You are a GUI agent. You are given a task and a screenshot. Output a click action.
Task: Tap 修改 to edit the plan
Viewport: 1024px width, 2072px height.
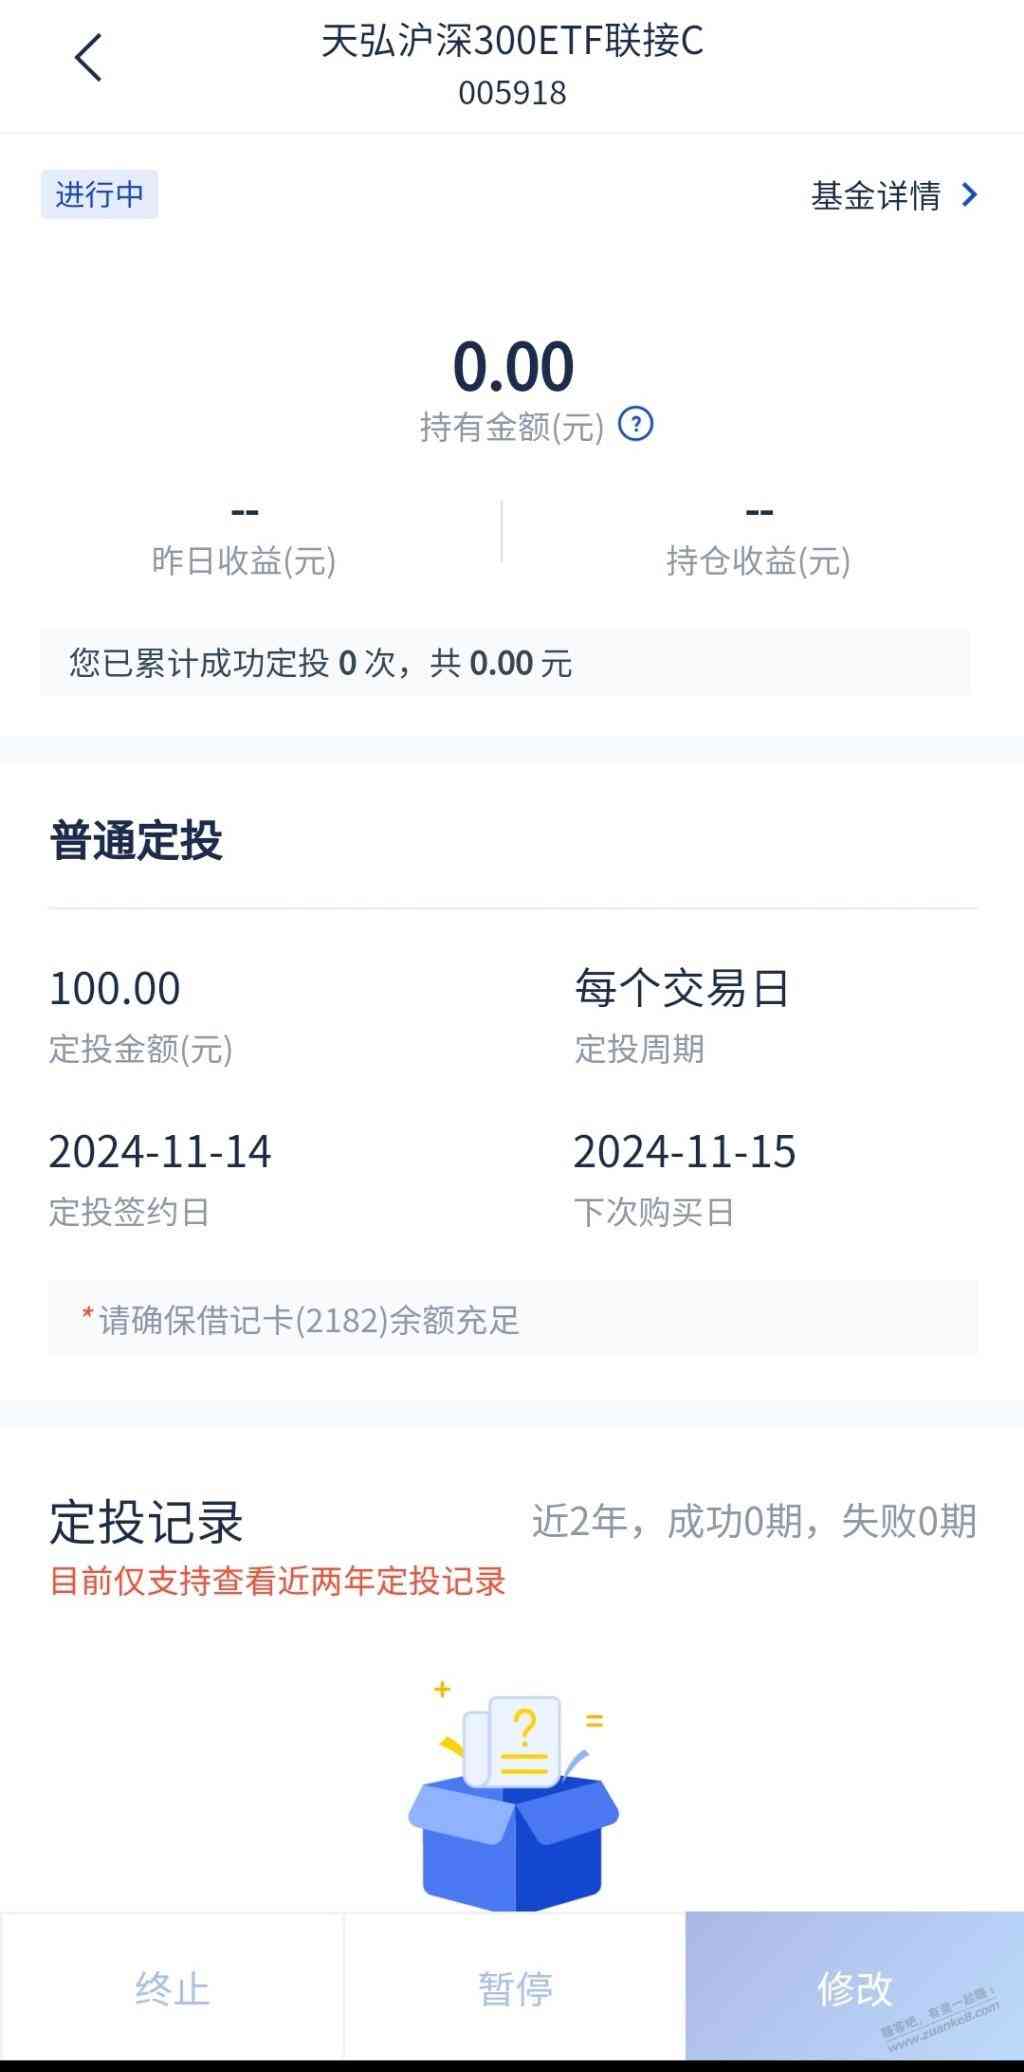[854, 1988]
